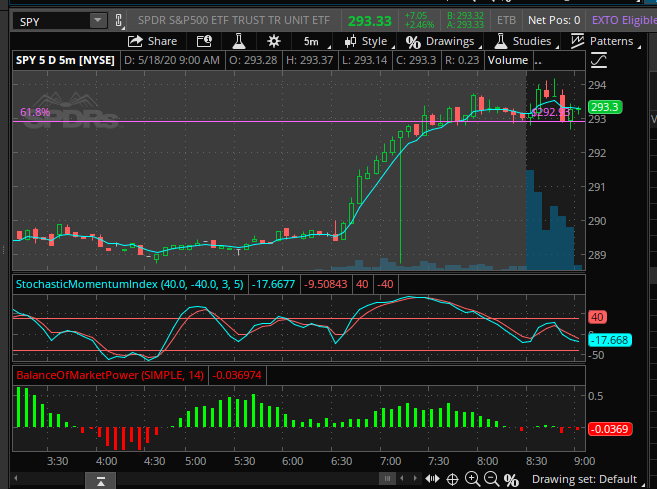Click the -9.50843 stochastic value
The image size is (657, 489).
pyautogui.click(x=326, y=284)
